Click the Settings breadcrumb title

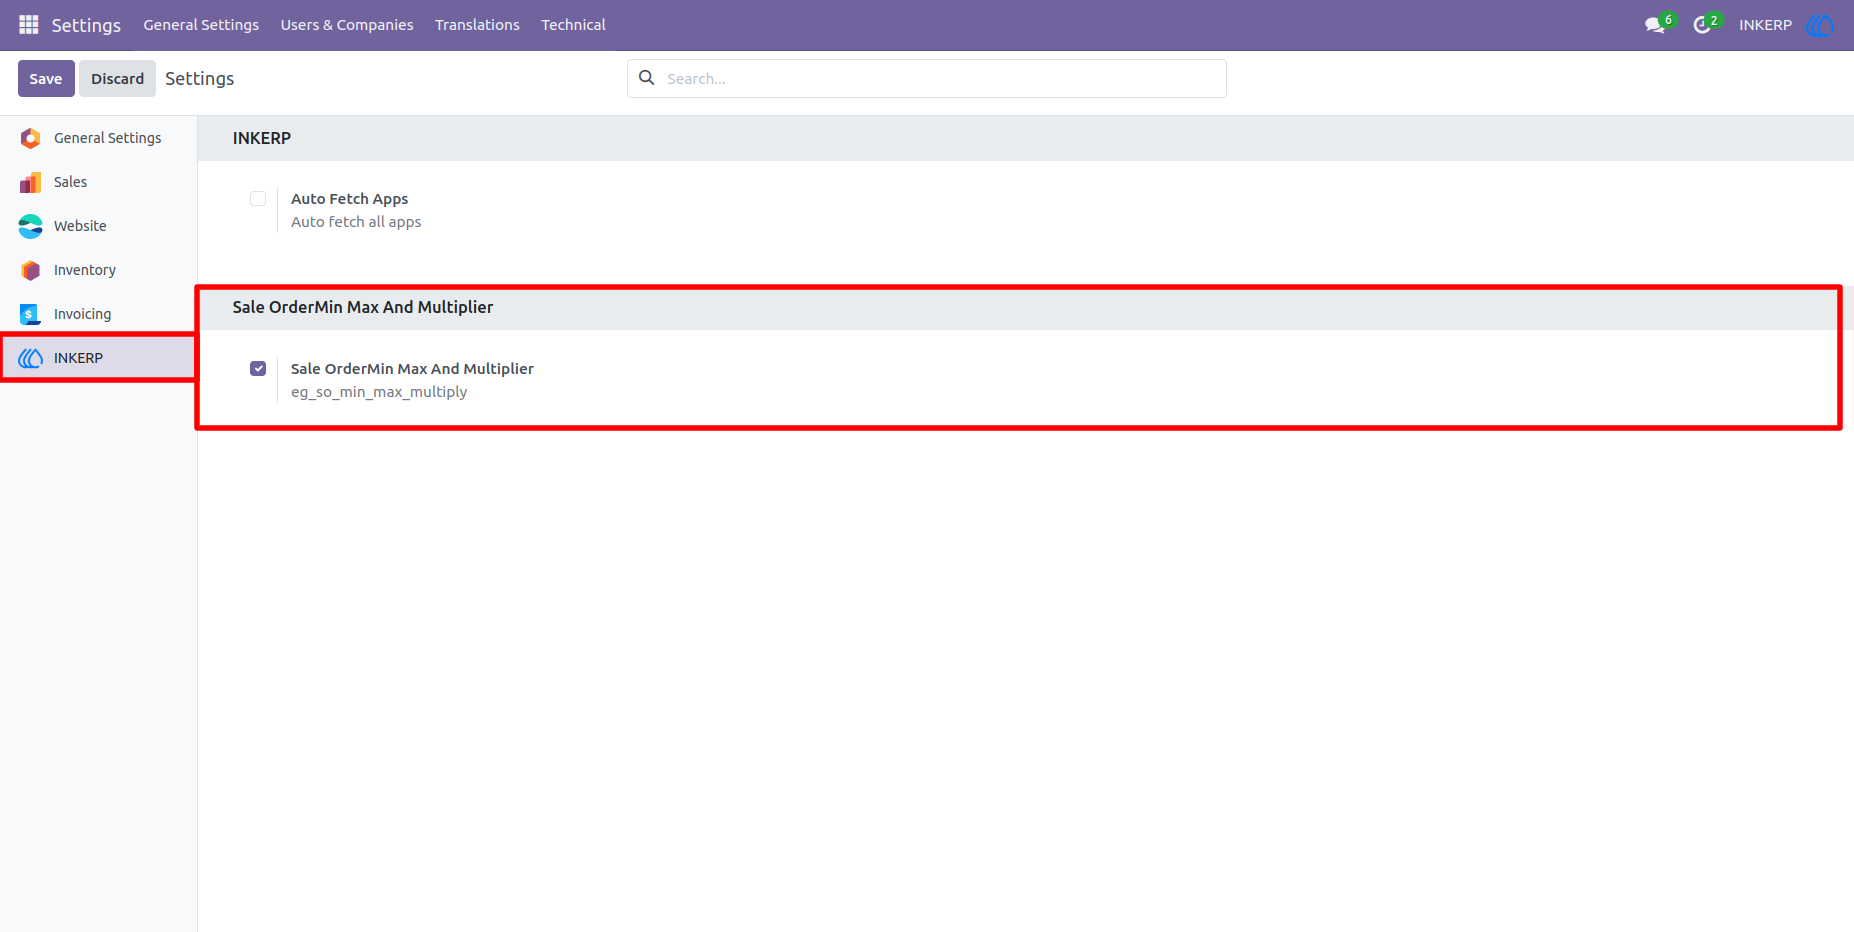tap(199, 78)
